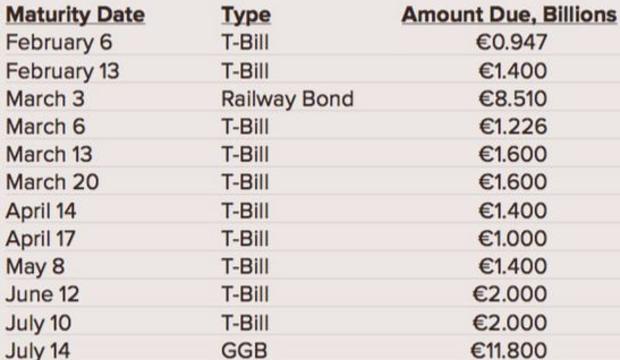The height and width of the screenshot is (360, 620).
Task: Click the €11.800 amount value
Action: coord(509,351)
